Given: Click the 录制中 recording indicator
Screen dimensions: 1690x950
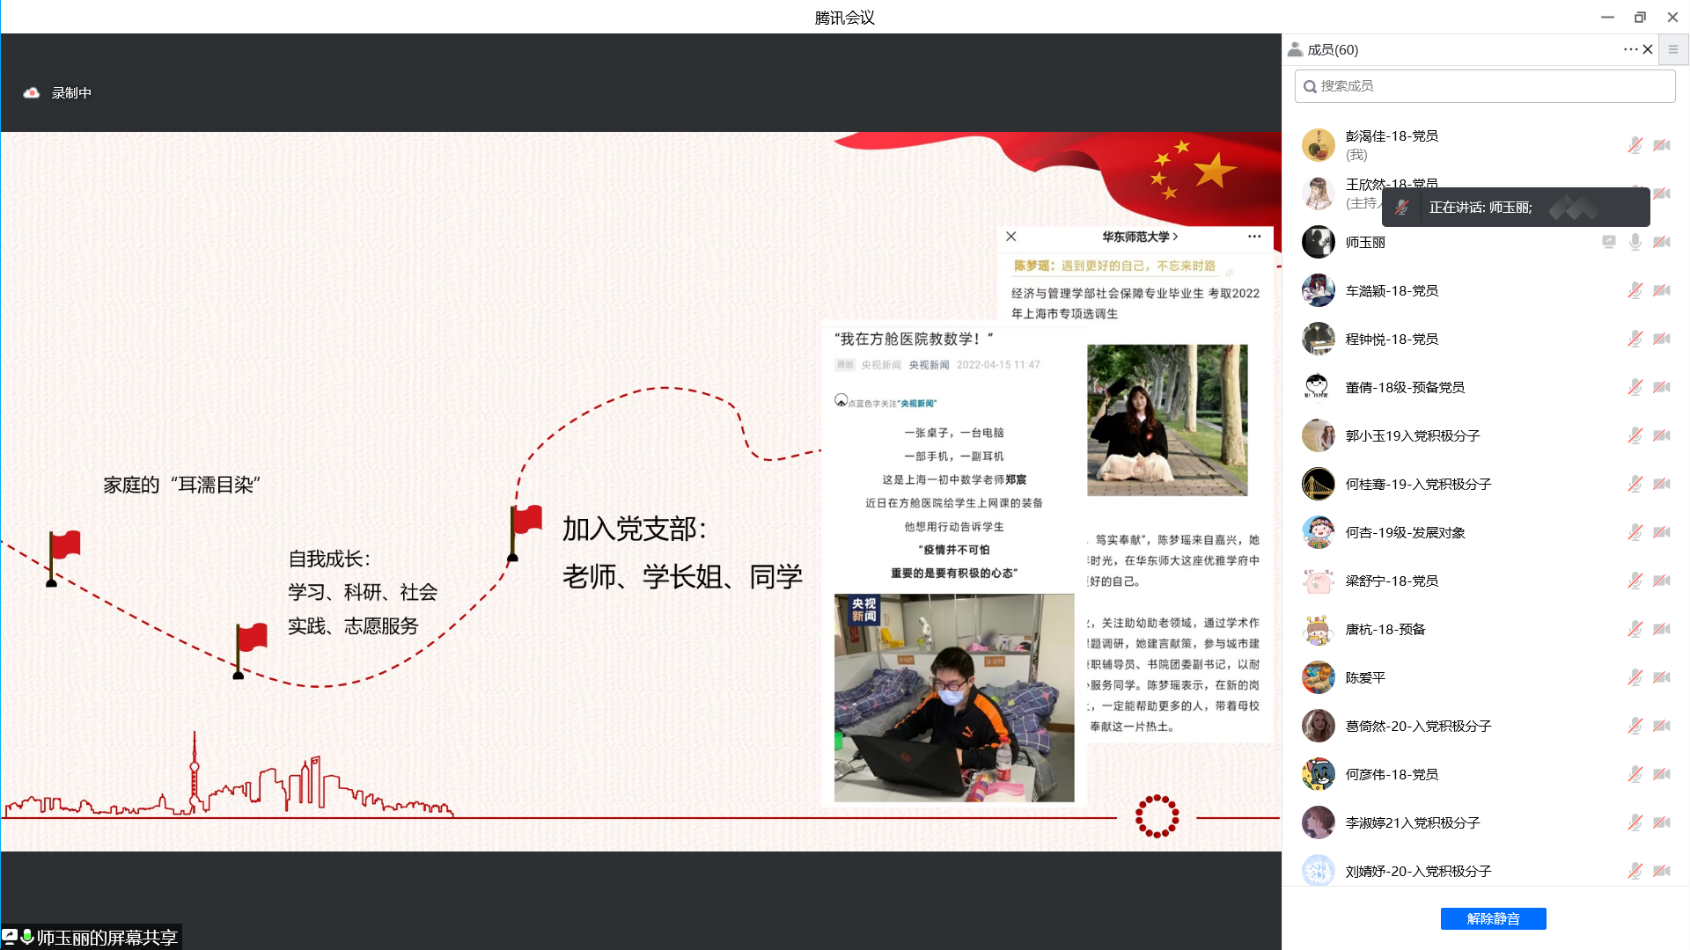Looking at the screenshot, I should pyautogui.click(x=57, y=93).
